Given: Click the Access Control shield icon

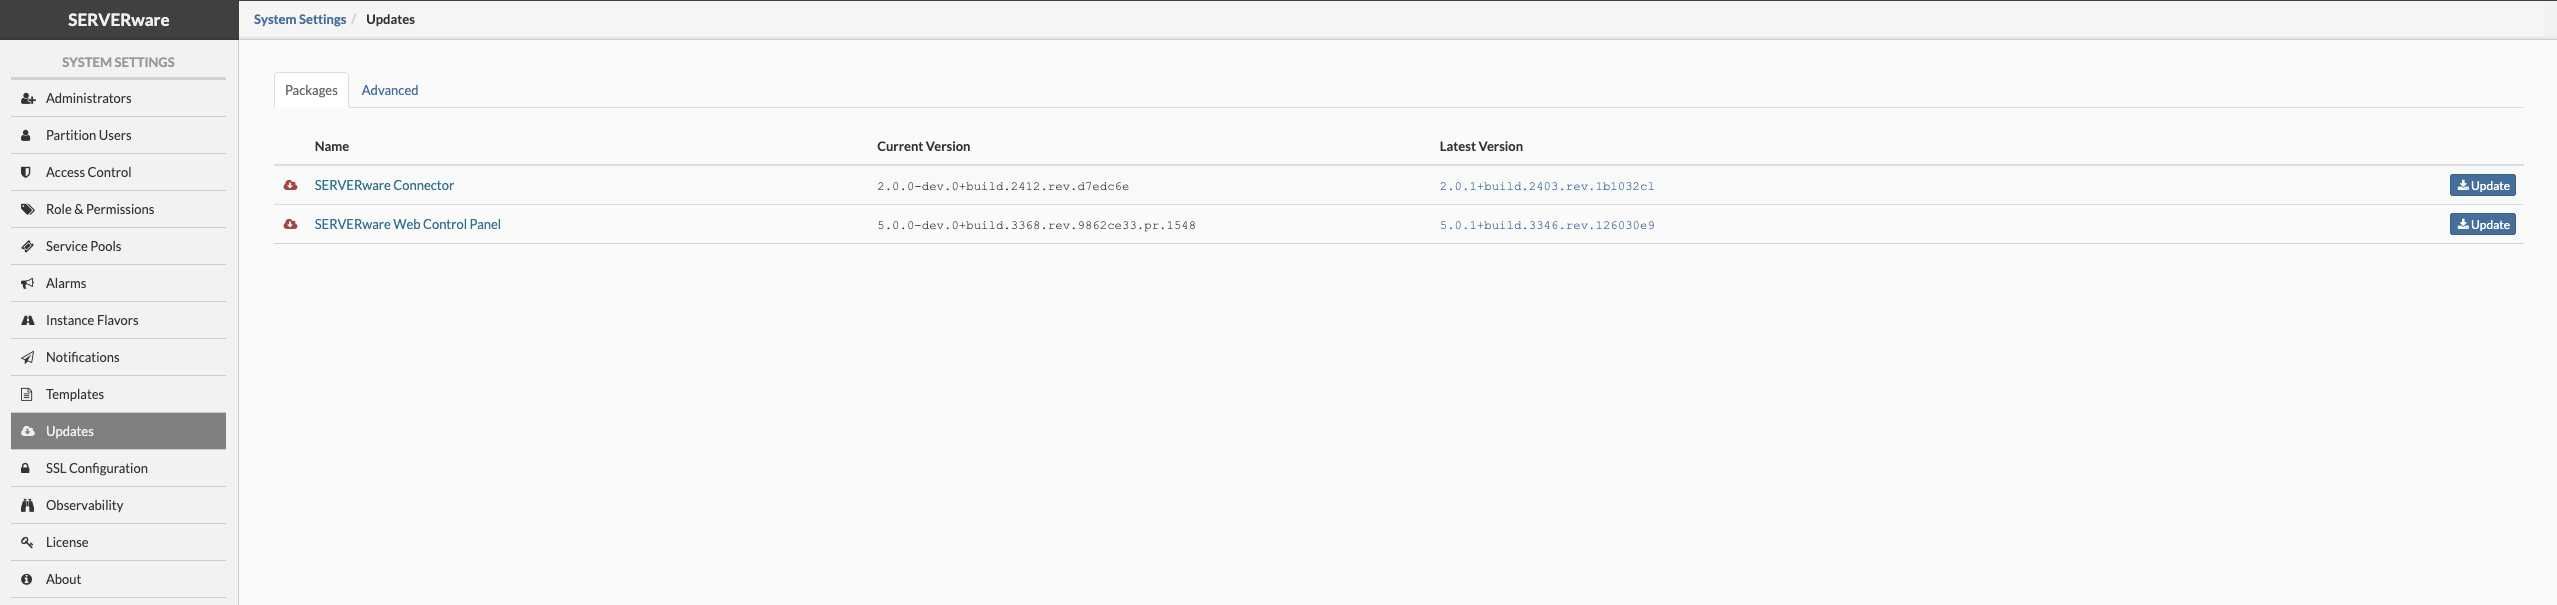Looking at the screenshot, I should 26,172.
